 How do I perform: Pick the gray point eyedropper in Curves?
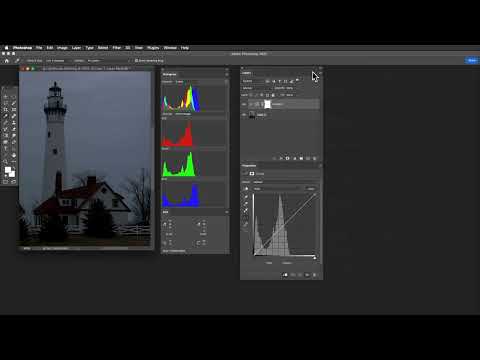click(246, 203)
